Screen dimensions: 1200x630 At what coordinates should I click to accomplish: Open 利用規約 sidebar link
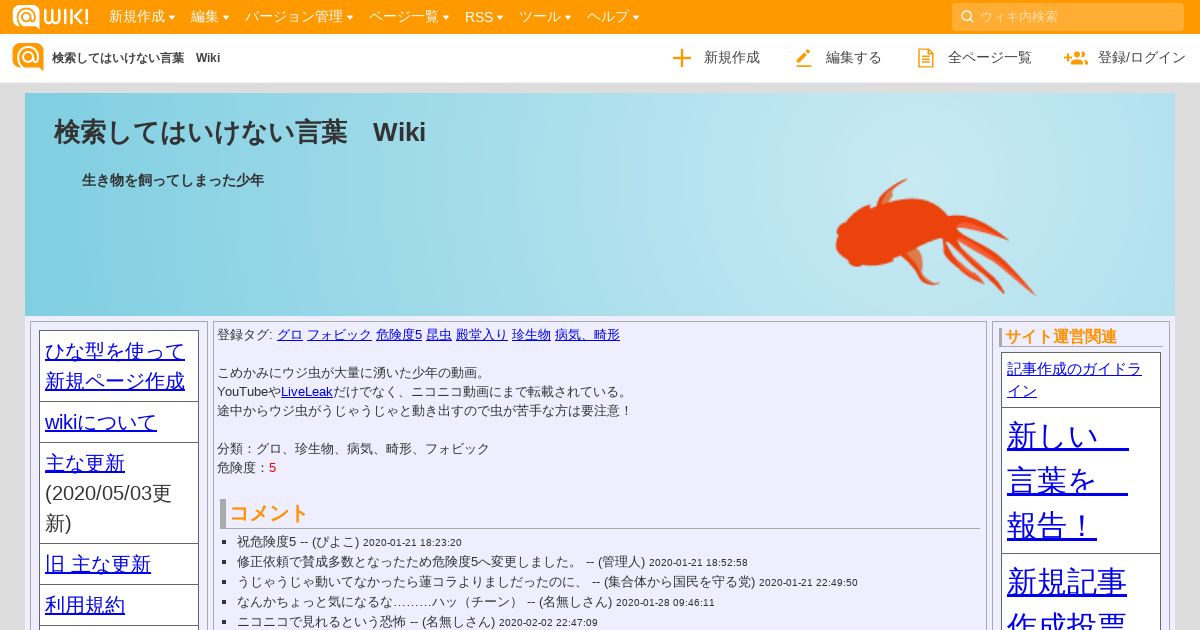point(85,605)
